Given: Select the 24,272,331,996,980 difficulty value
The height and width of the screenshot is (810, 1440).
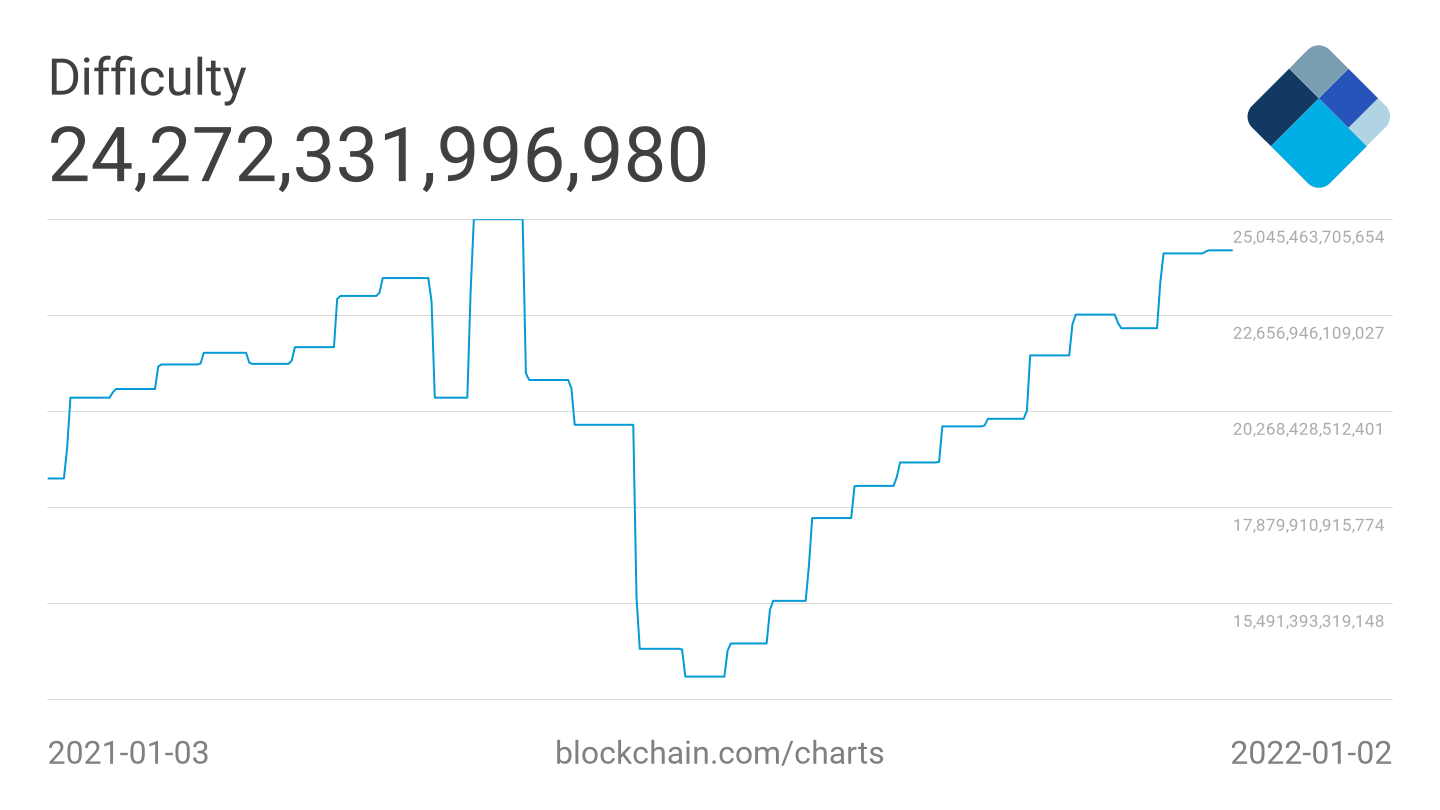Looking at the screenshot, I should pyautogui.click(x=378, y=155).
